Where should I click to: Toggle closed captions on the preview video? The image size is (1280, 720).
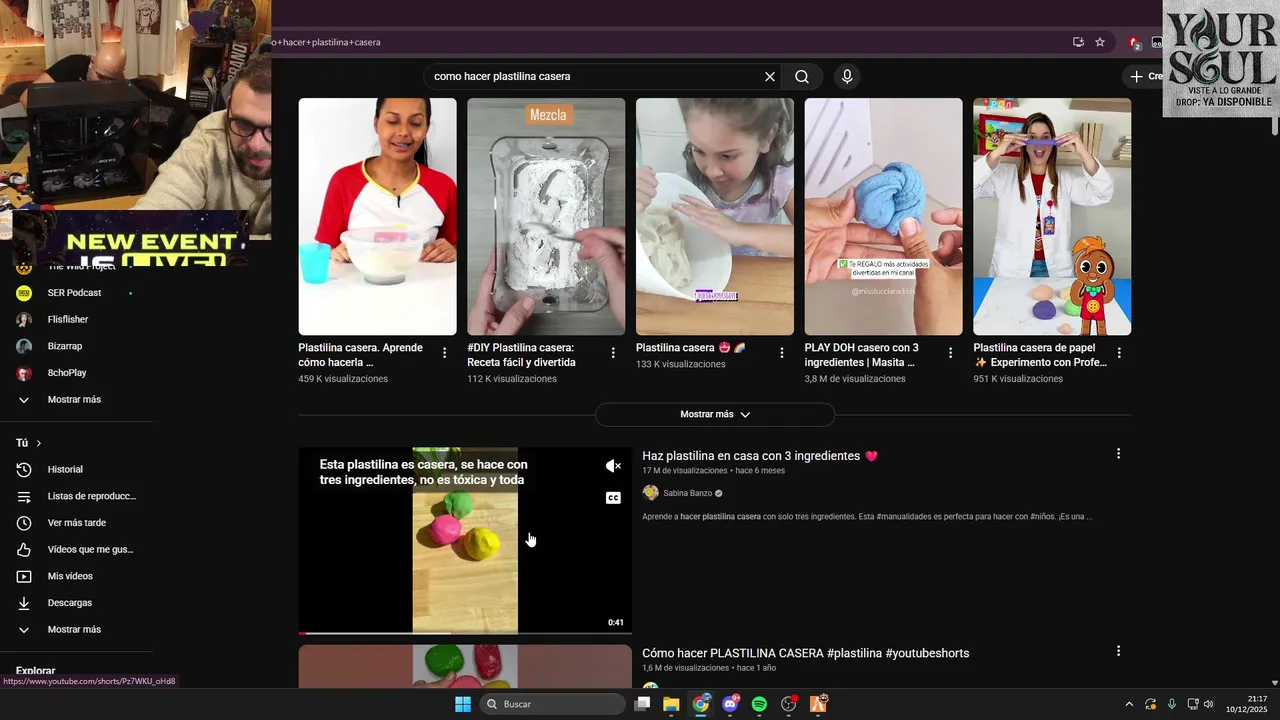(613, 498)
